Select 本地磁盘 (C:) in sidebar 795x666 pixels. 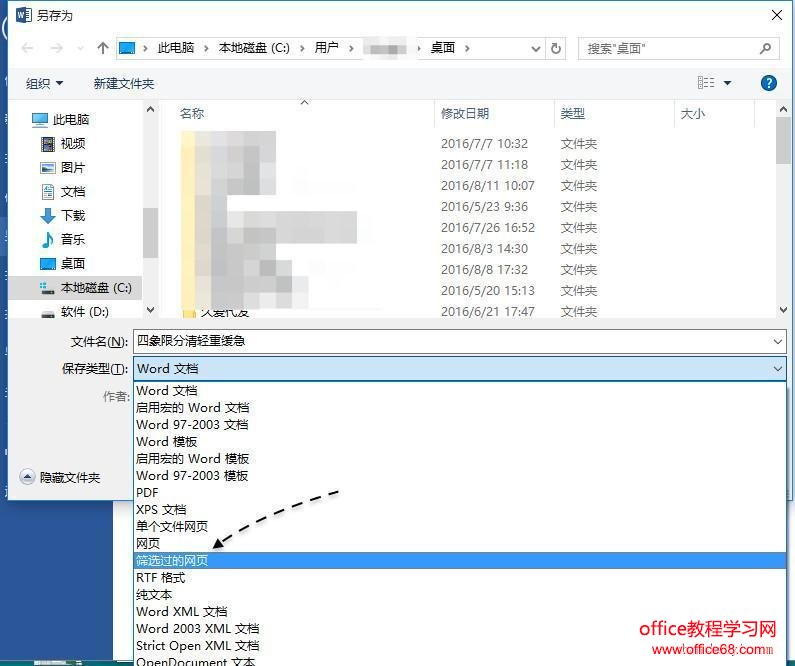tap(76, 288)
